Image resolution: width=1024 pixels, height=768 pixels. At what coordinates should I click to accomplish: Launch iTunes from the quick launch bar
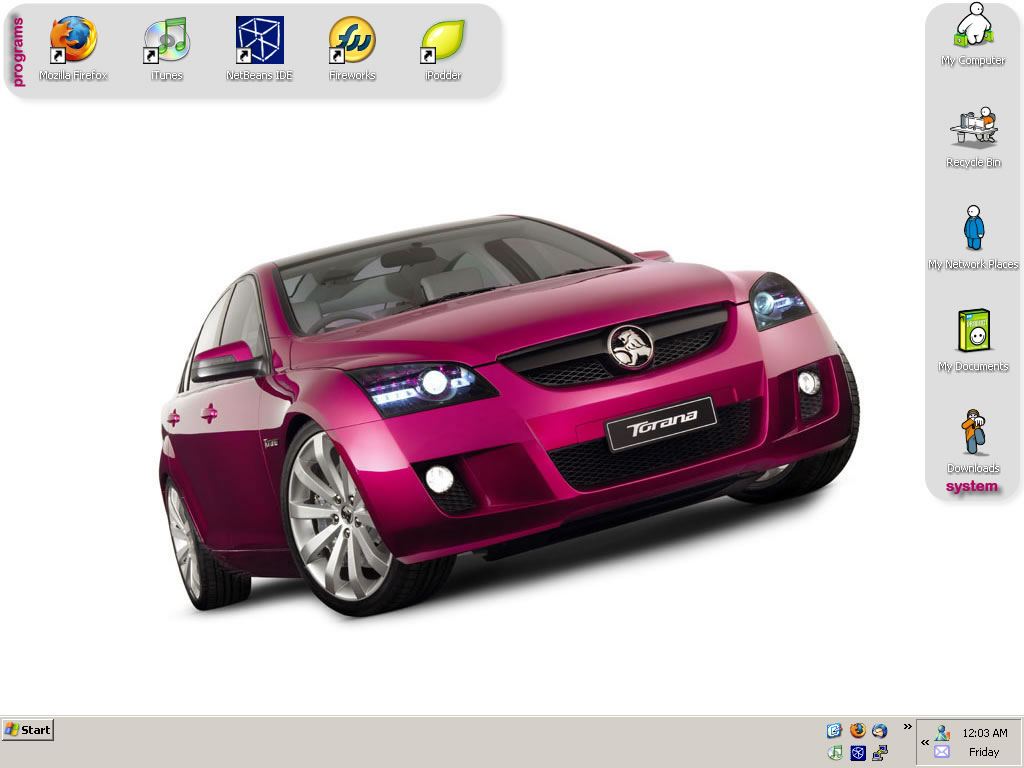(x=835, y=753)
